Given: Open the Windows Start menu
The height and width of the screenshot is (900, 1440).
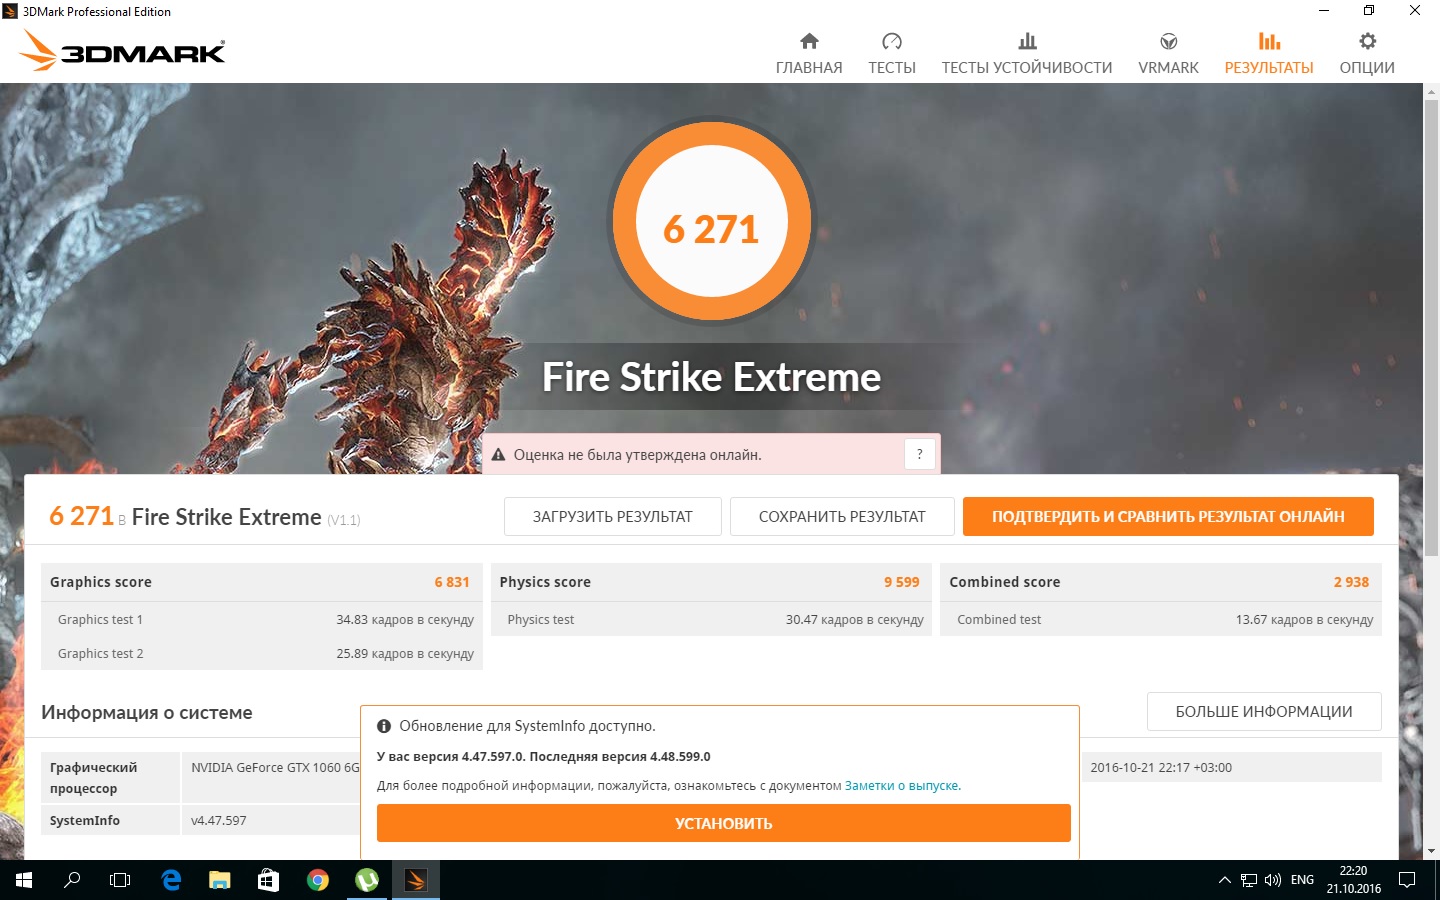Looking at the screenshot, I should tap(24, 880).
